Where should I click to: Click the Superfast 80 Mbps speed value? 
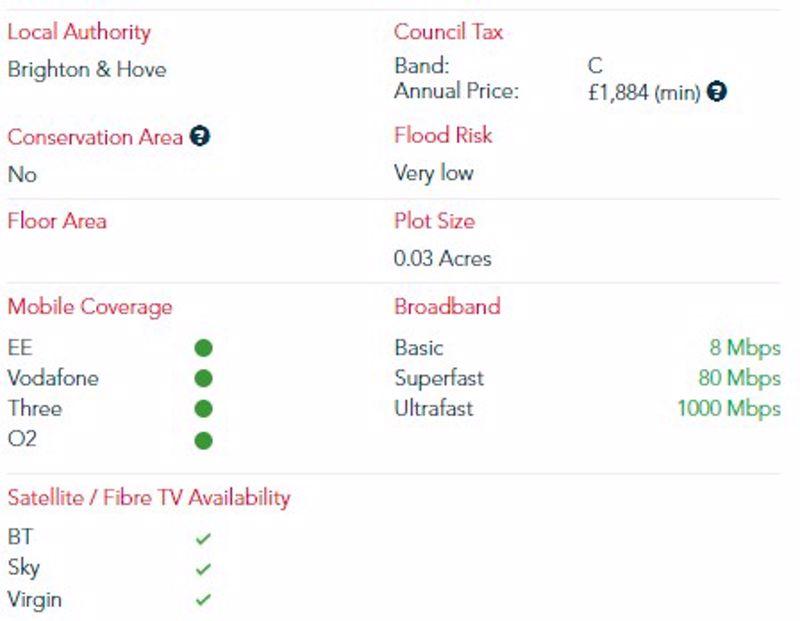pyautogui.click(x=740, y=379)
